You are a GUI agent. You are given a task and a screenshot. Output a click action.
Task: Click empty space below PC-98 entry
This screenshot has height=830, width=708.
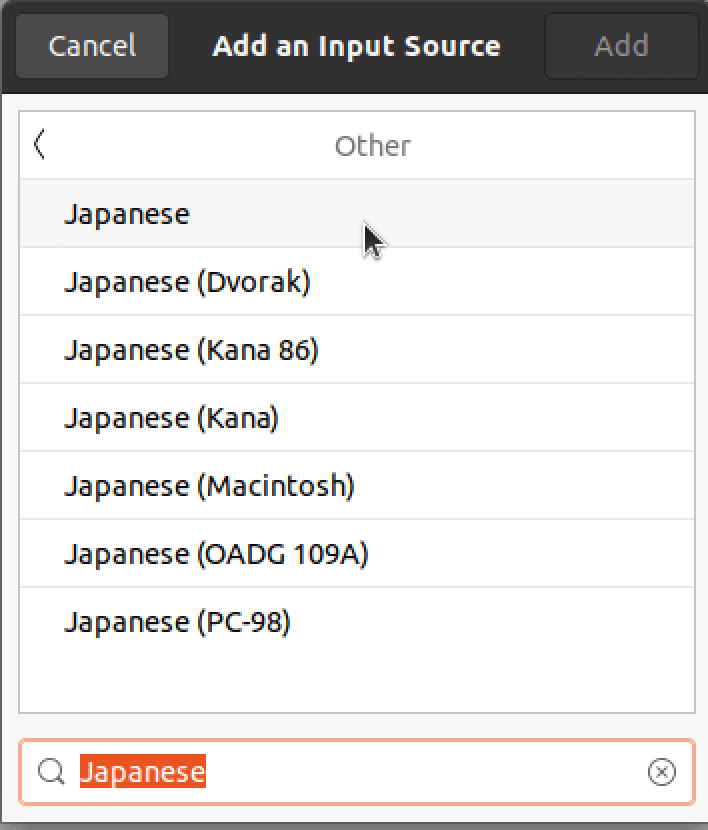[357, 683]
